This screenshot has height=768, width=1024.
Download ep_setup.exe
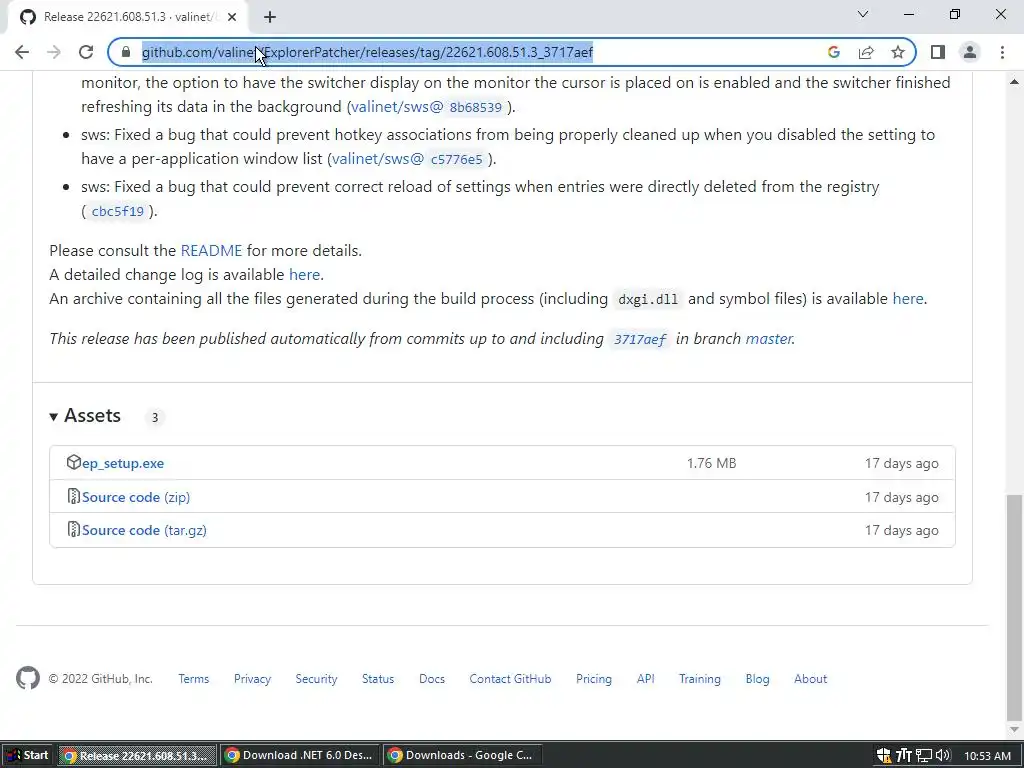(123, 464)
